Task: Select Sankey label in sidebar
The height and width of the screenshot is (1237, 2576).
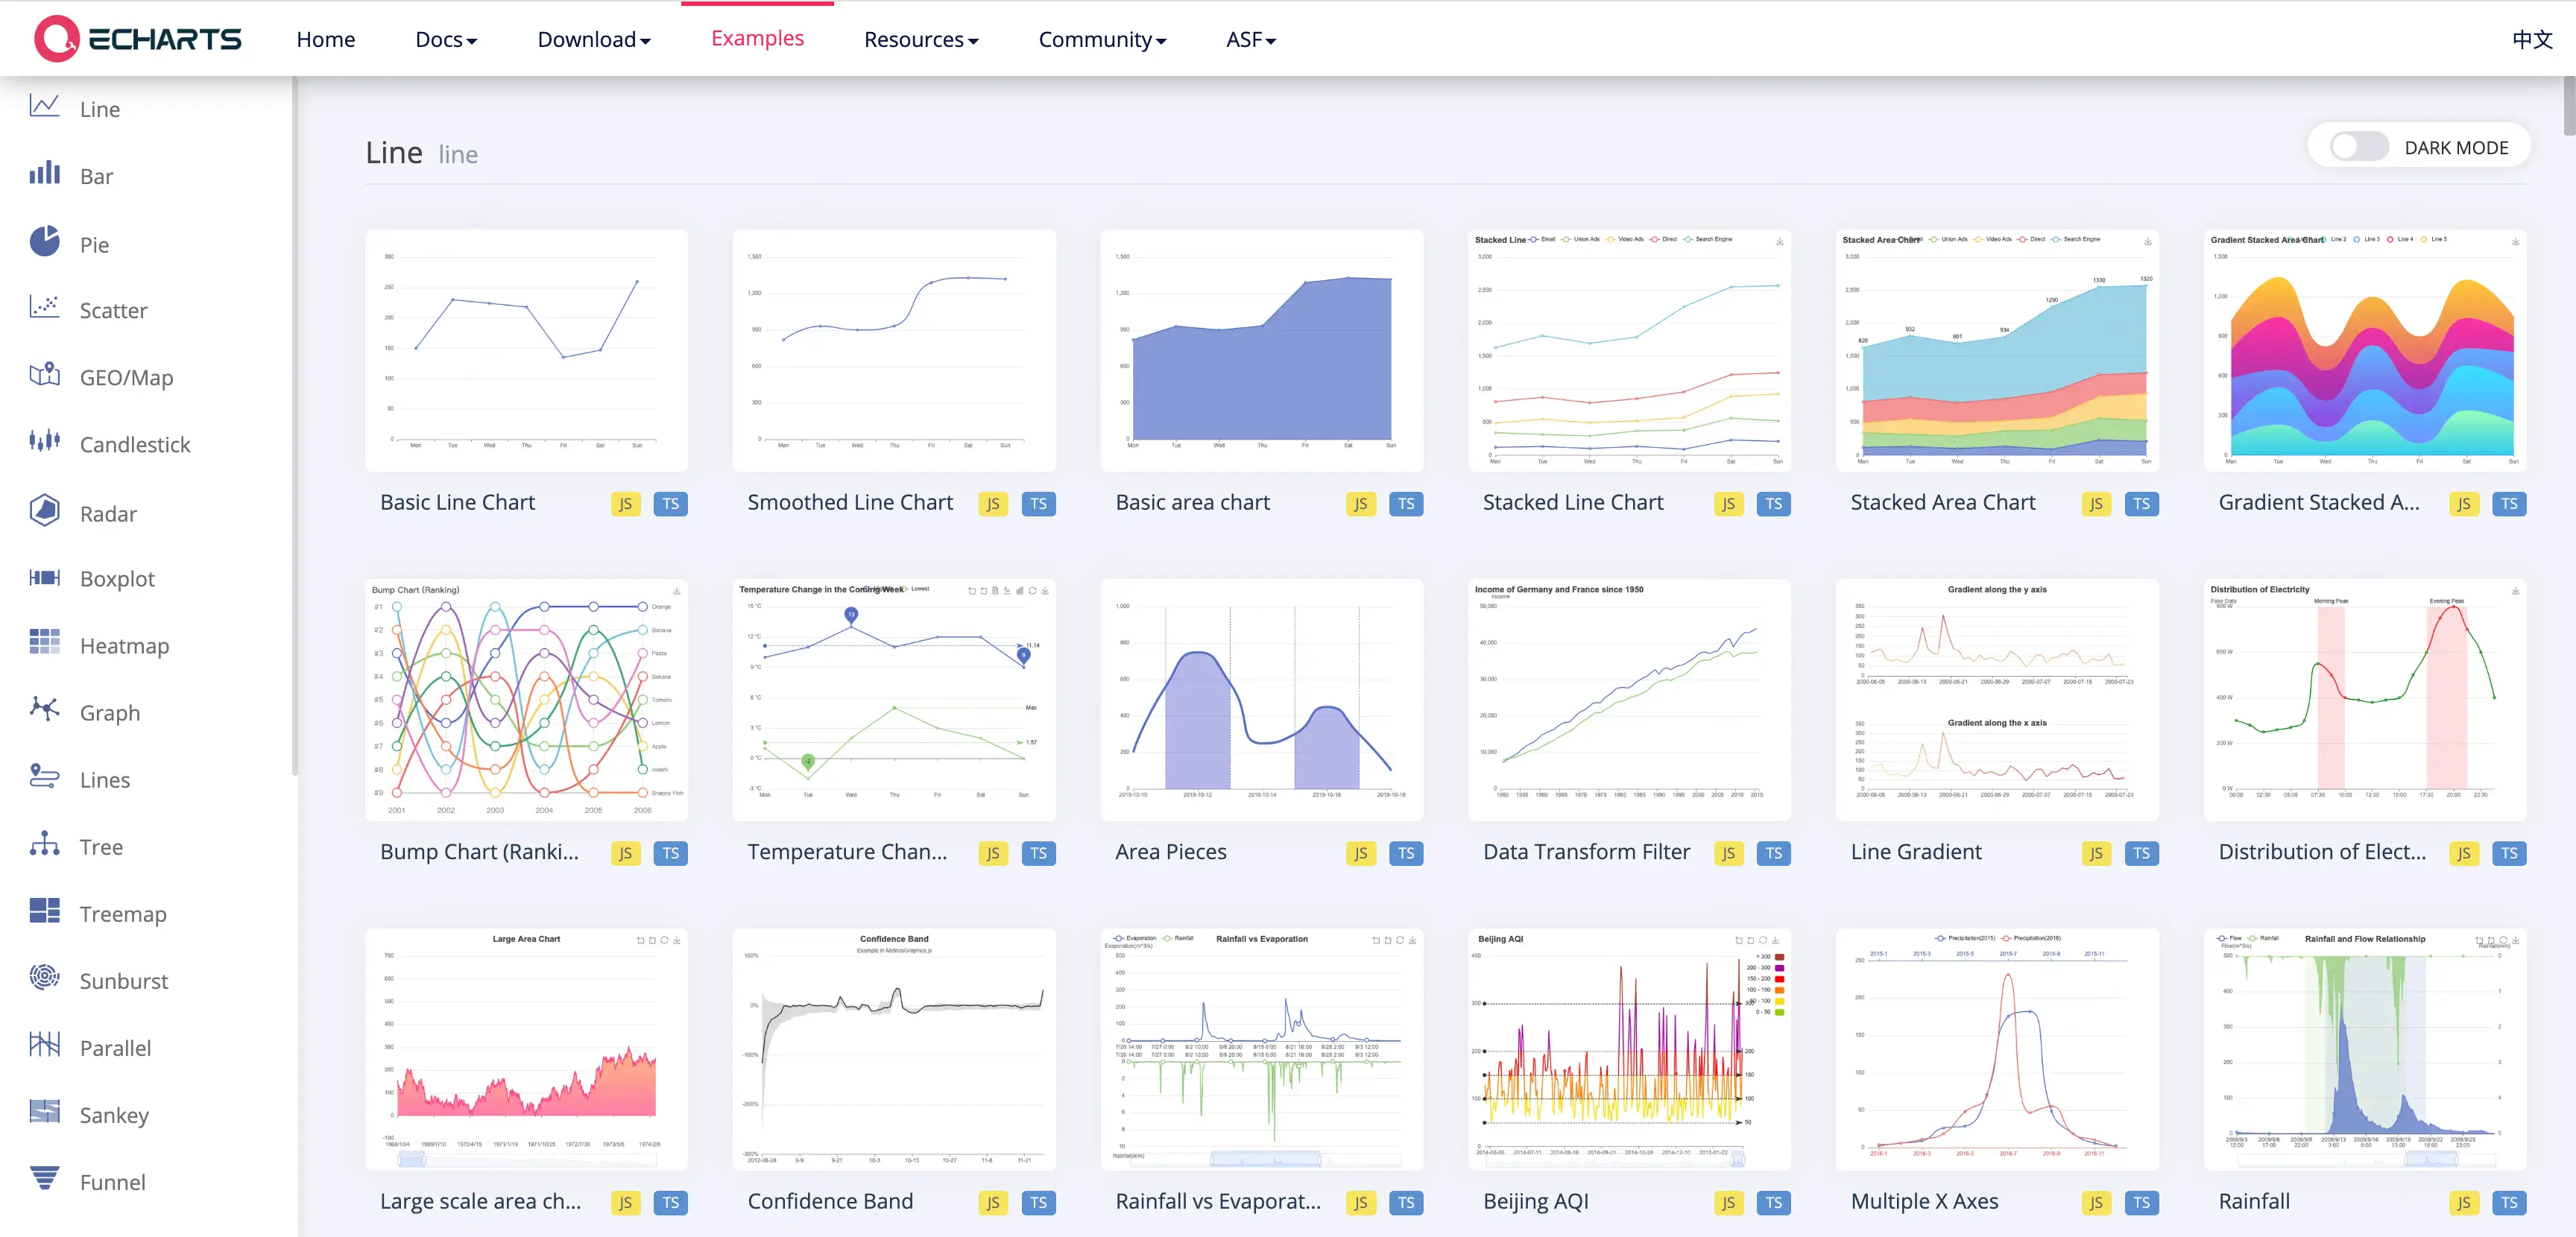Action: click(114, 1115)
